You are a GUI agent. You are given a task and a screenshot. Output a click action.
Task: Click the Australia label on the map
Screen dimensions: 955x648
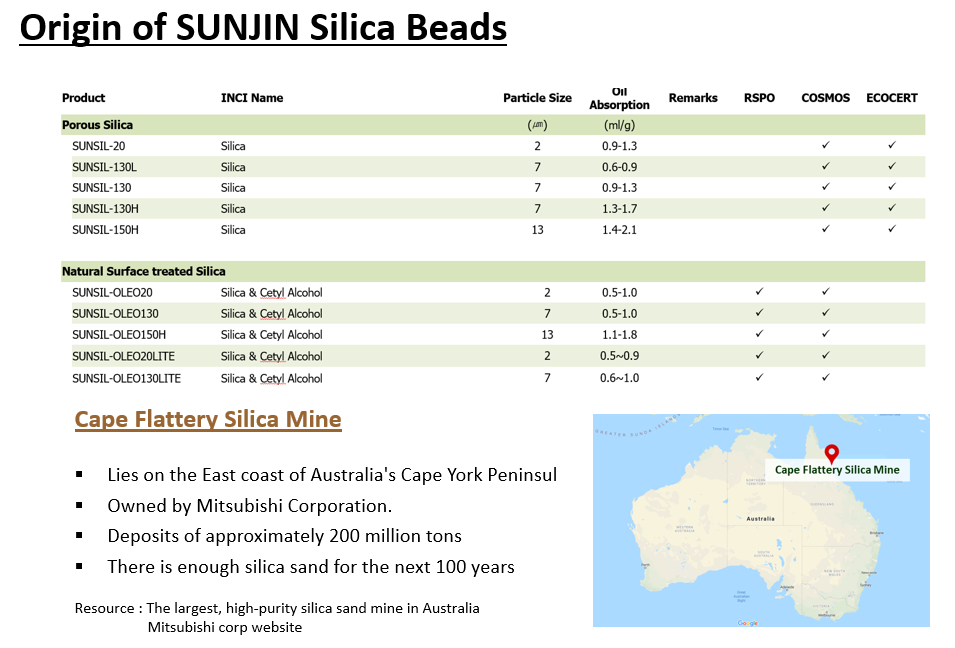[x=760, y=518]
